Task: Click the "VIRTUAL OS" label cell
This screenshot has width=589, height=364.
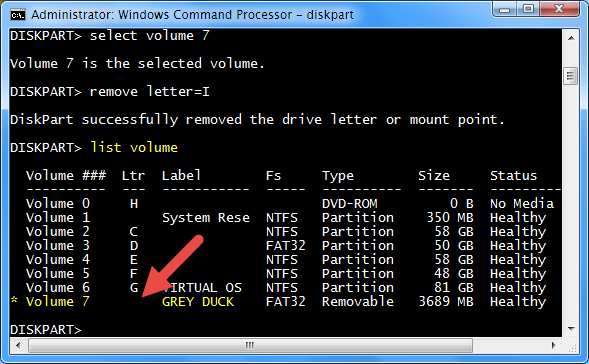Action: click(x=202, y=288)
